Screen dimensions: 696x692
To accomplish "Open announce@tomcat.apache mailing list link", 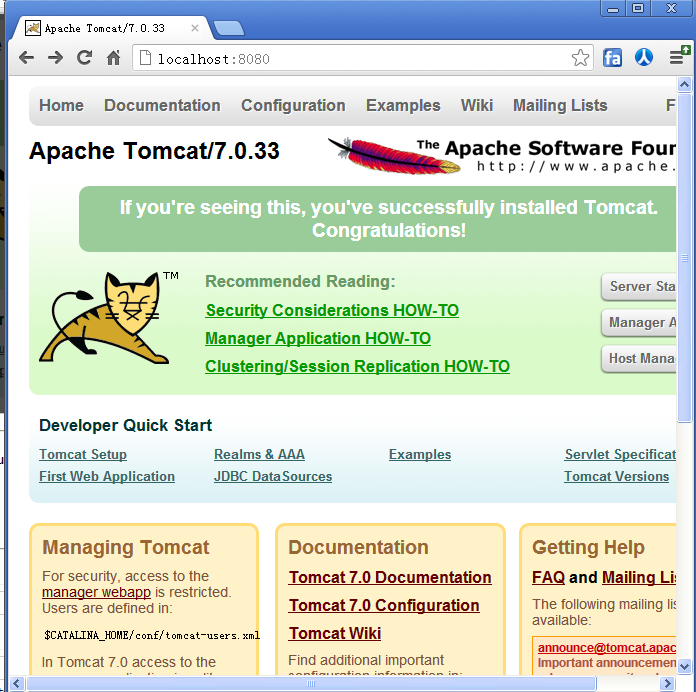I will (x=607, y=648).
